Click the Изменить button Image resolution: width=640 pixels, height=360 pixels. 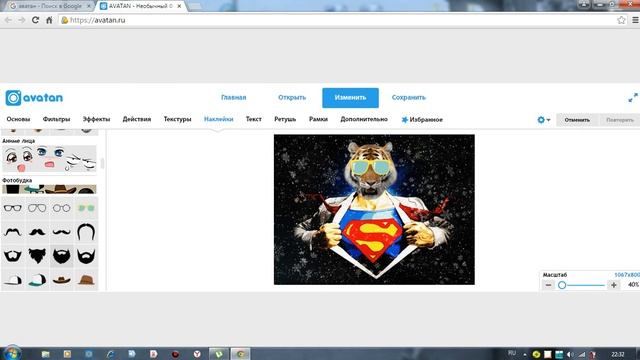(x=350, y=98)
